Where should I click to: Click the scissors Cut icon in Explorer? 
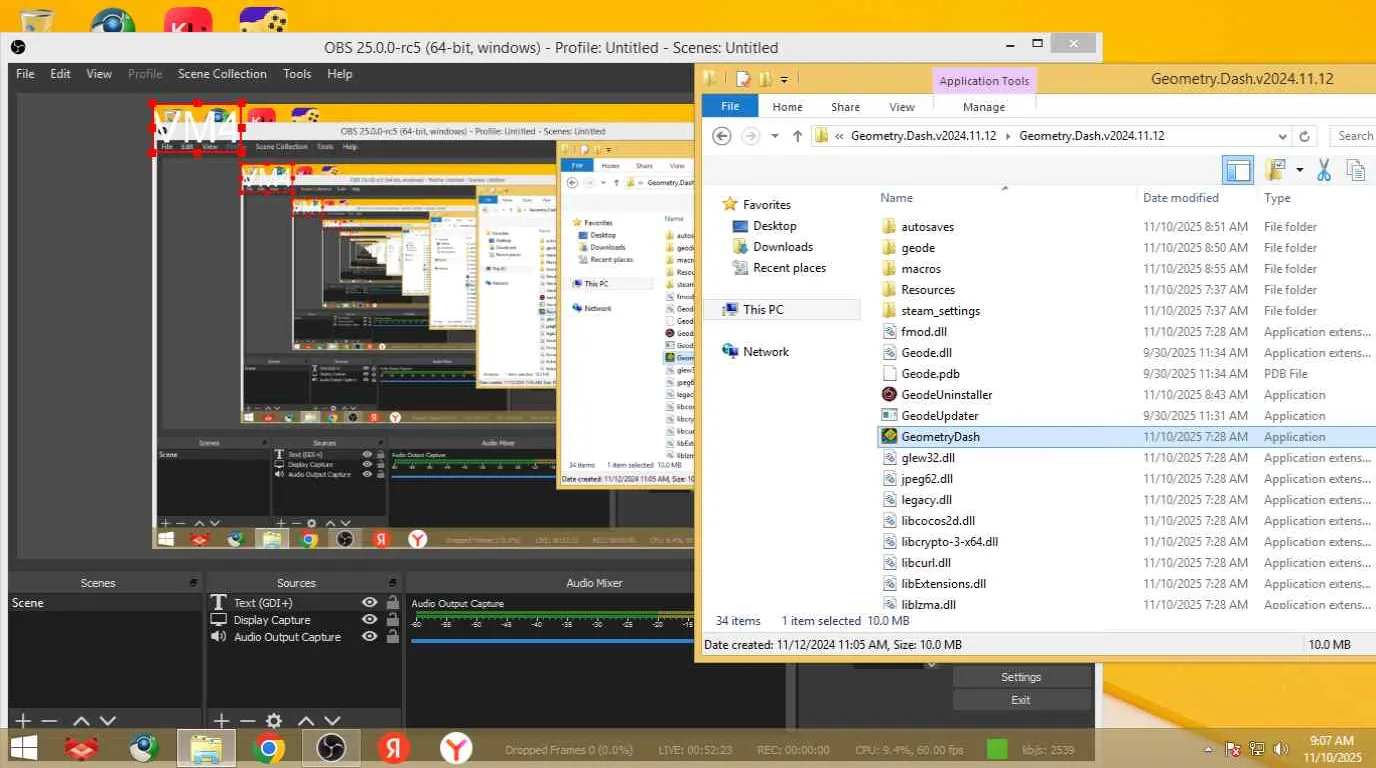(1324, 170)
